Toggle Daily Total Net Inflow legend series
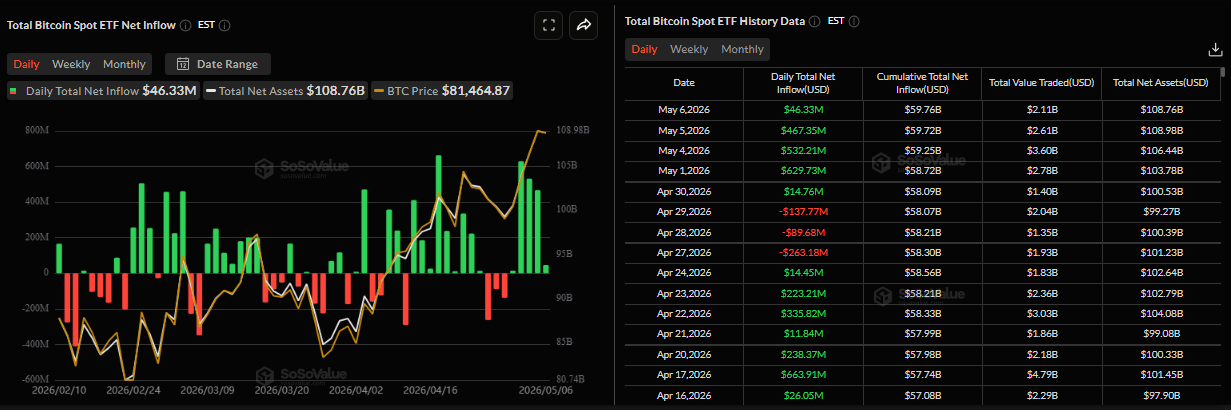 (x=102, y=91)
